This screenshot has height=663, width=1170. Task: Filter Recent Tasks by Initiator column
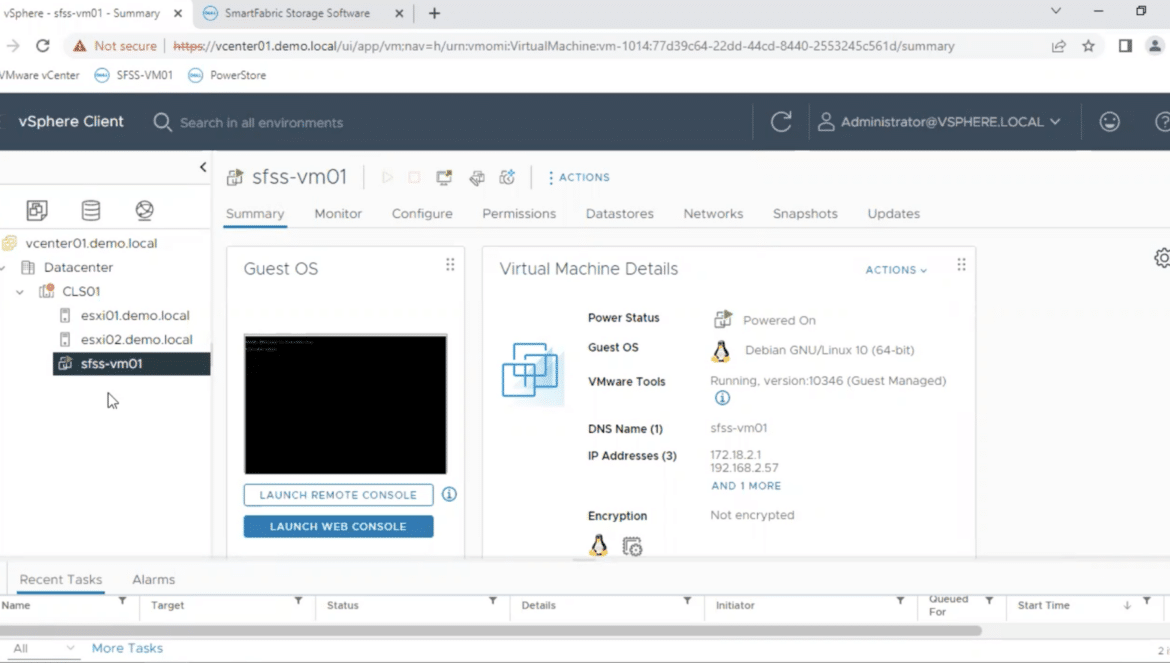pyautogui.click(x=901, y=601)
